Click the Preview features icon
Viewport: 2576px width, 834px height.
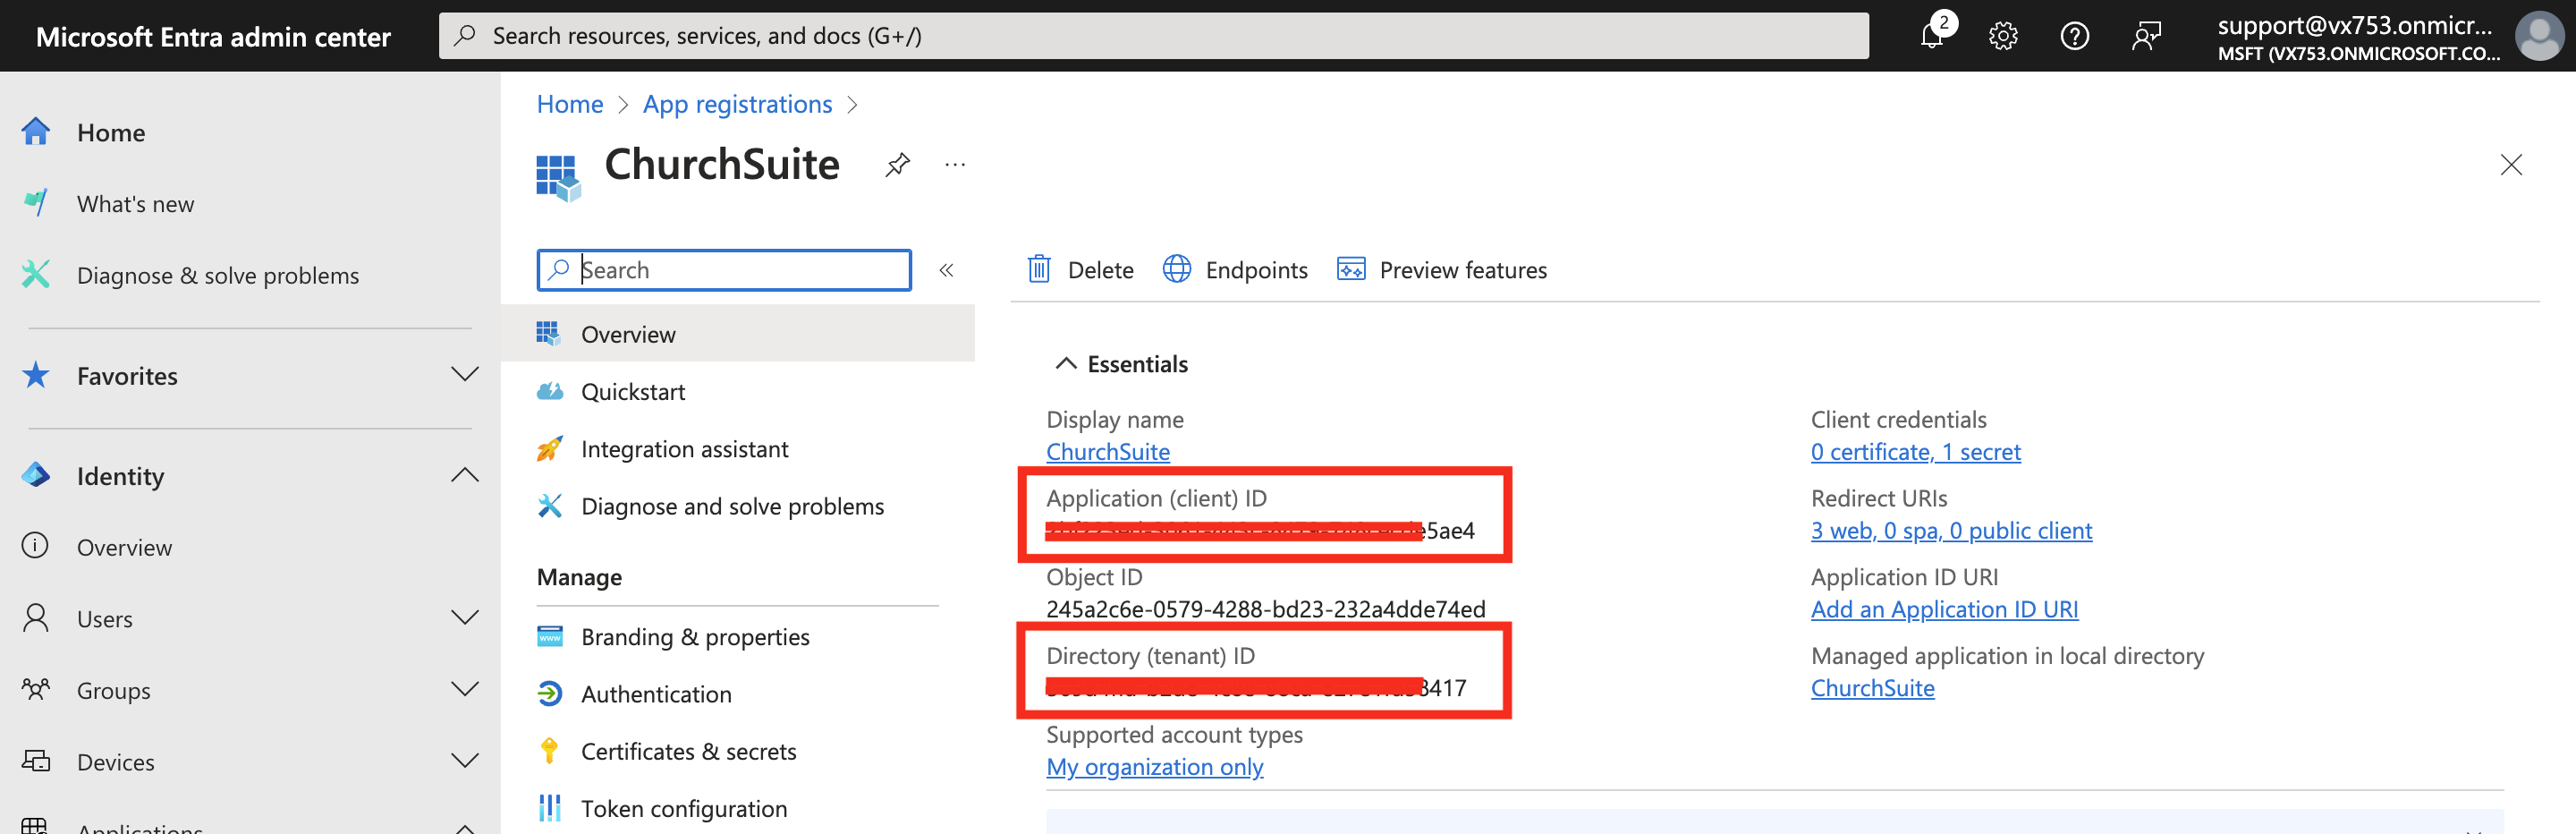1351,269
